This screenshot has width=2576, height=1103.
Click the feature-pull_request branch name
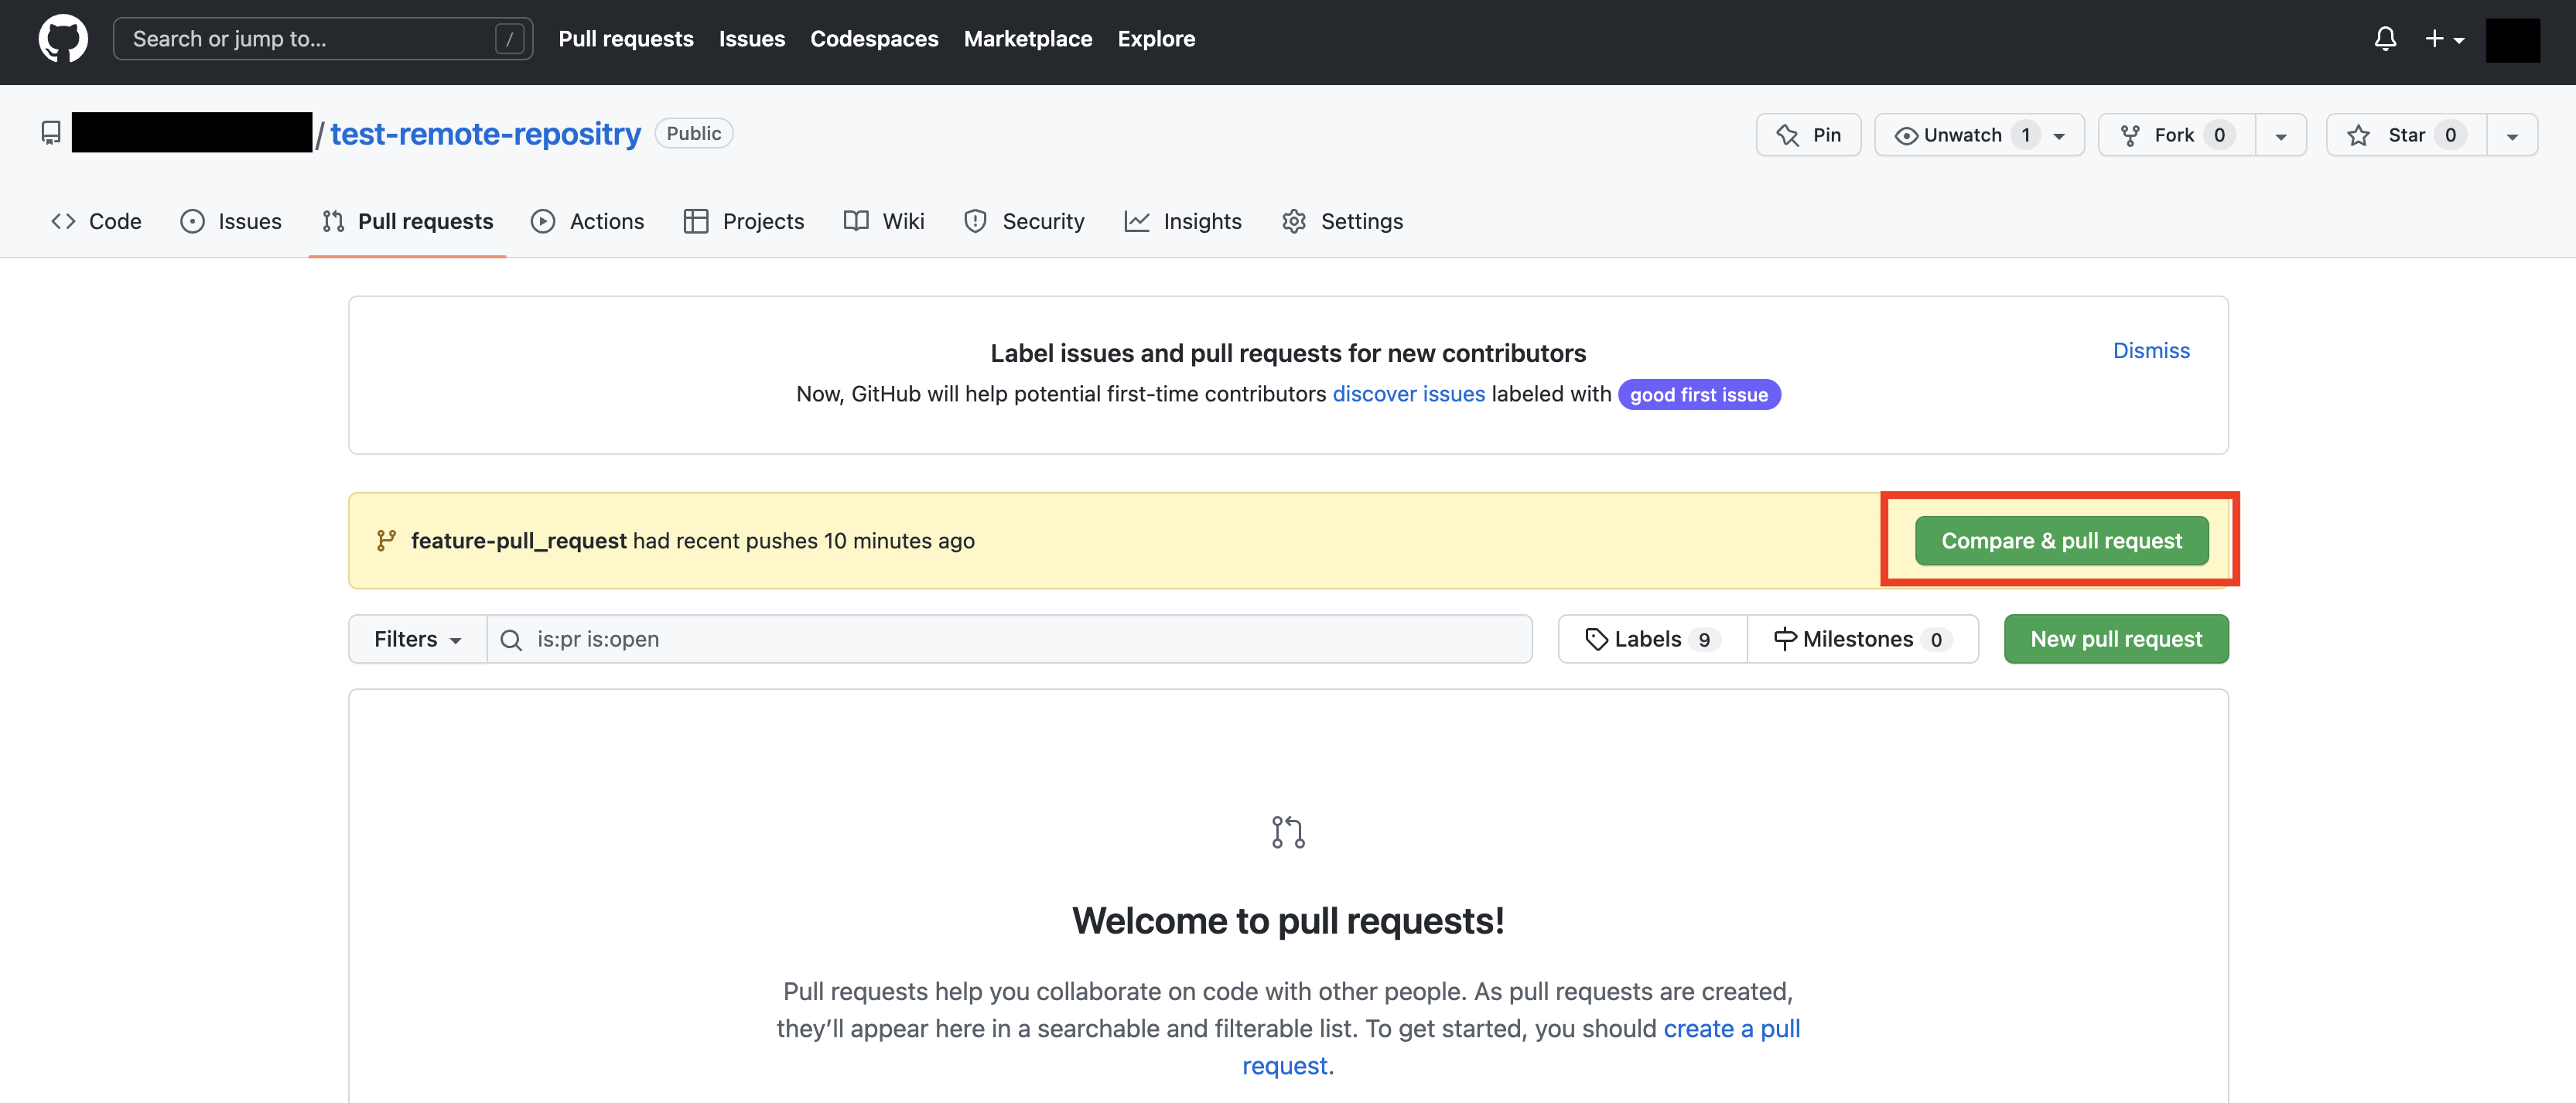pos(519,541)
